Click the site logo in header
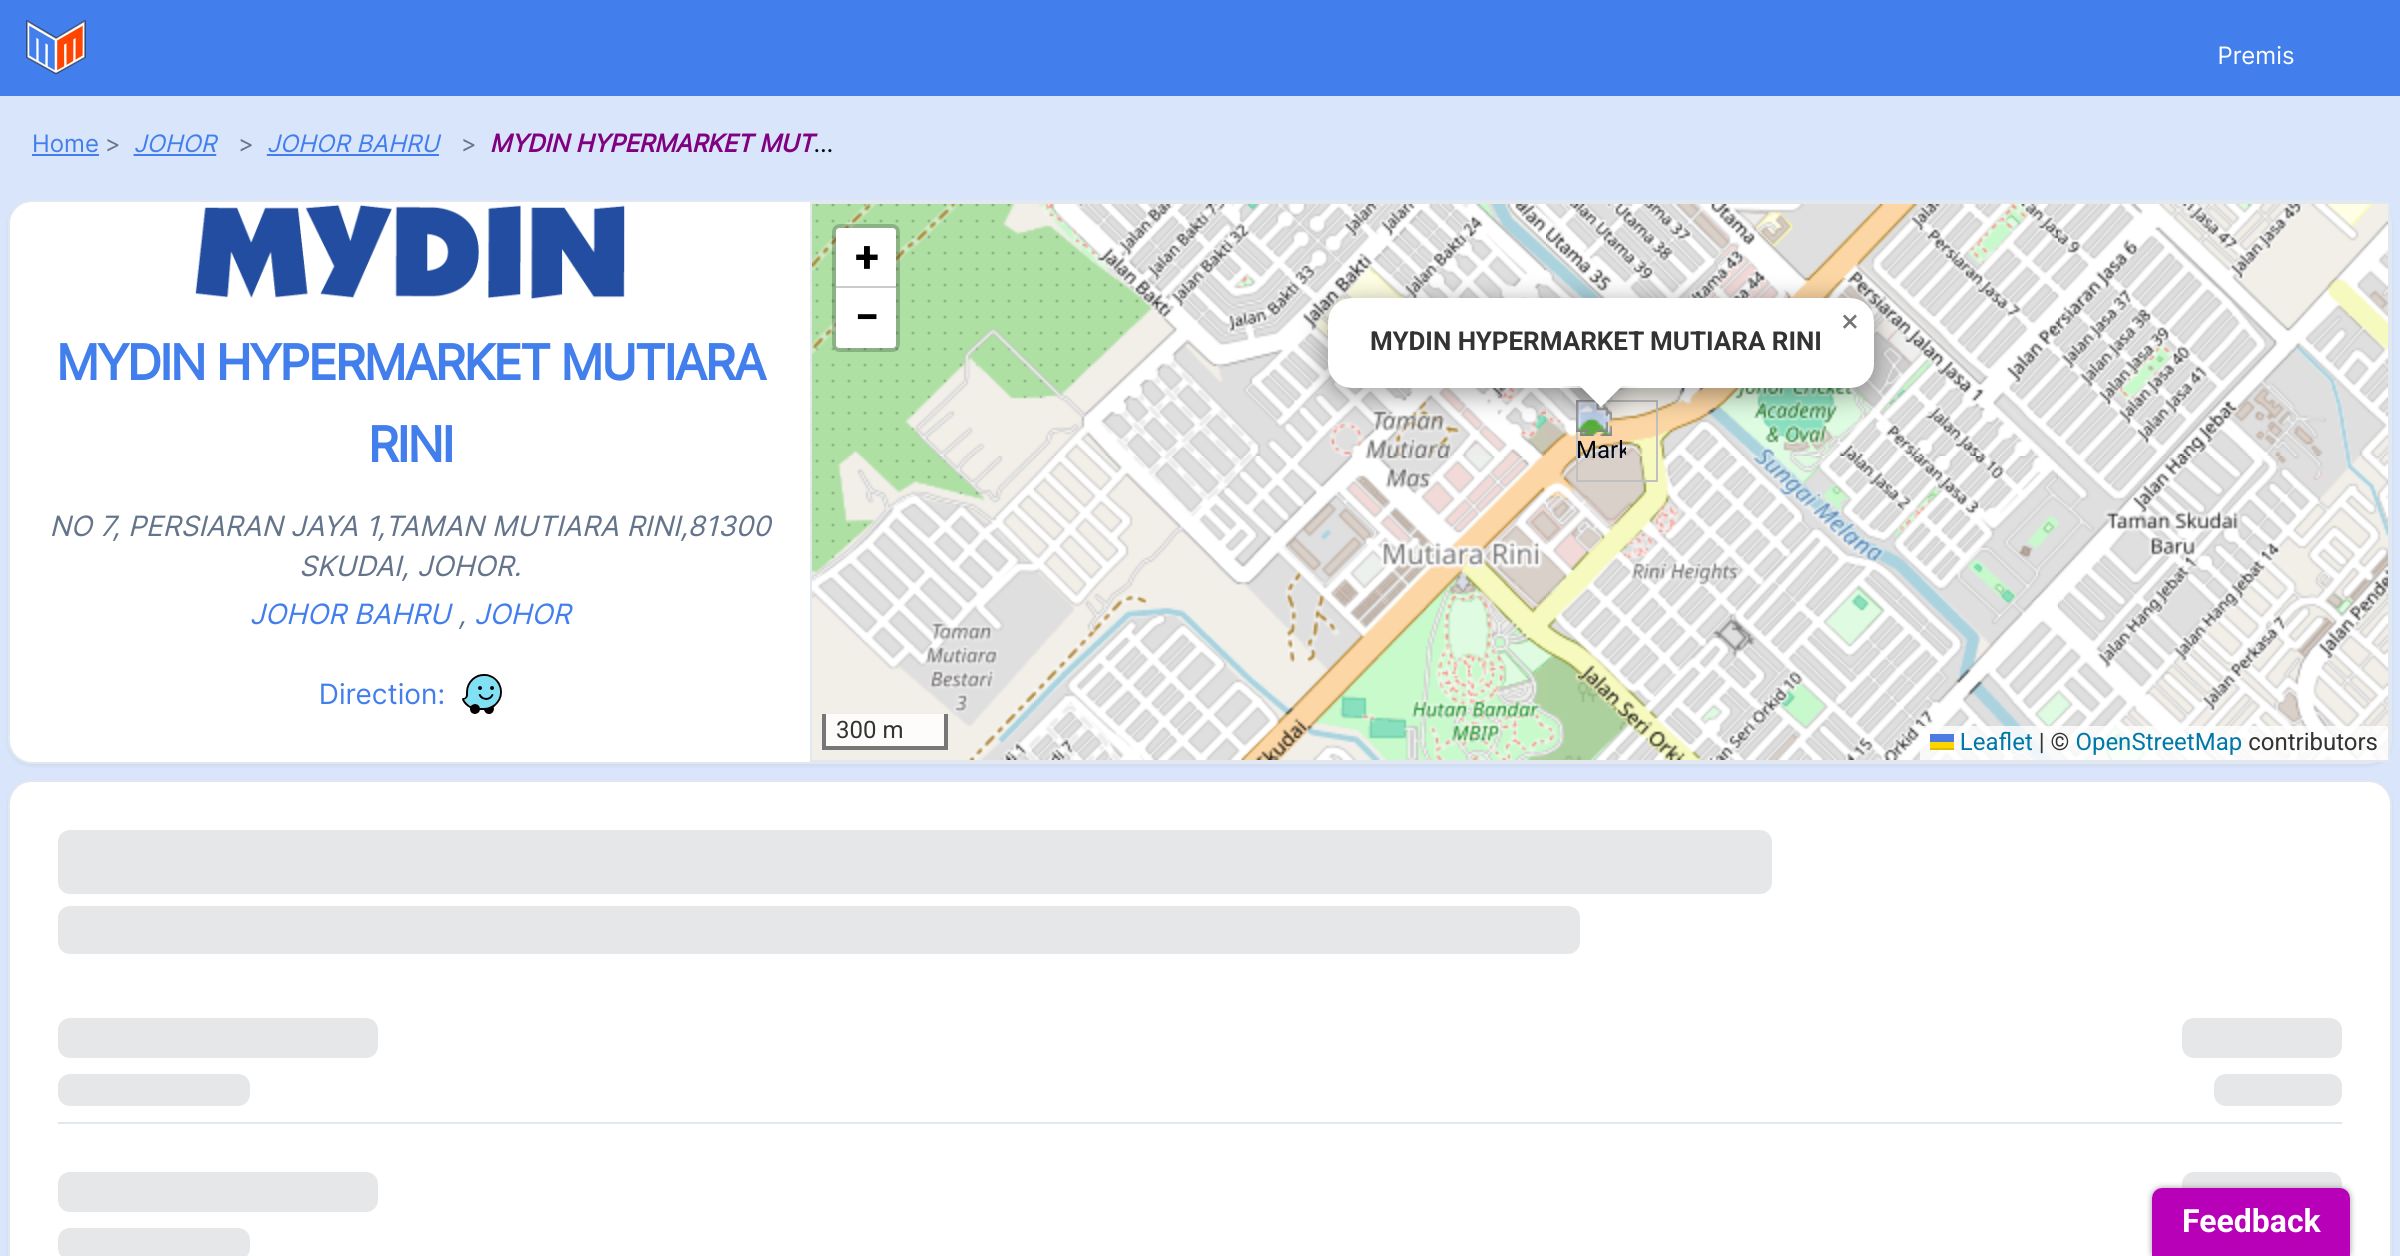This screenshot has width=2400, height=1256. pyautogui.click(x=56, y=46)
